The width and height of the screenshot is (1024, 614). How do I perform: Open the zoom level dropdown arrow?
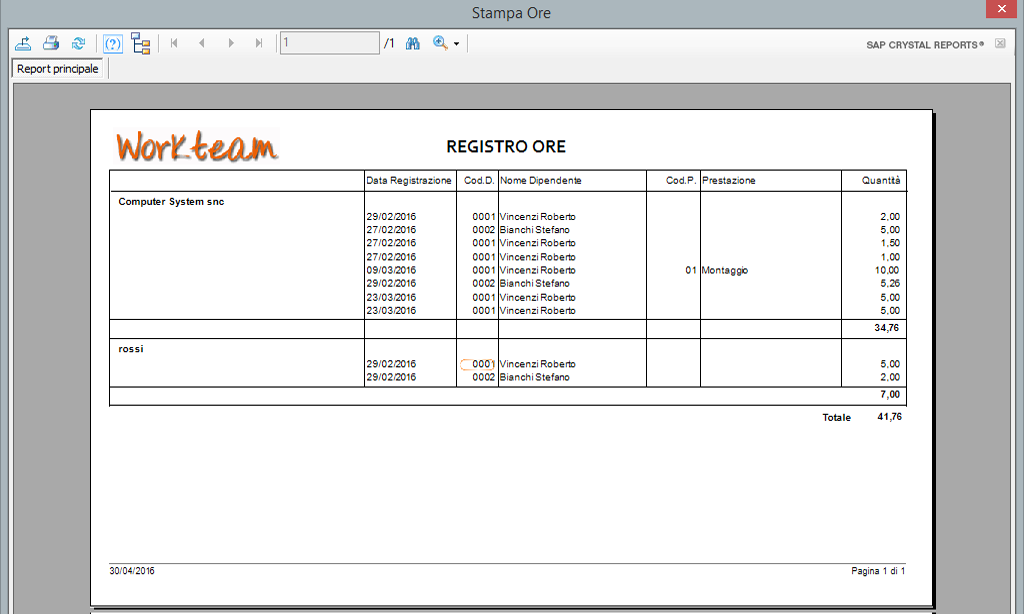point(456,44)
